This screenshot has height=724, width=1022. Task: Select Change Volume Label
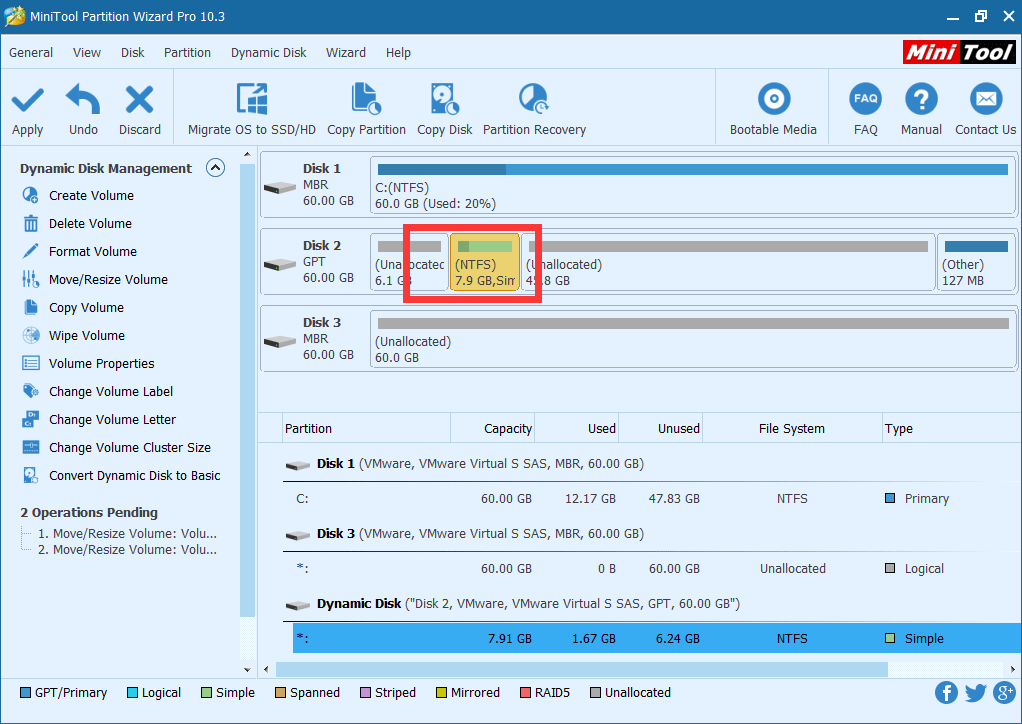click(x=111, y=392)
